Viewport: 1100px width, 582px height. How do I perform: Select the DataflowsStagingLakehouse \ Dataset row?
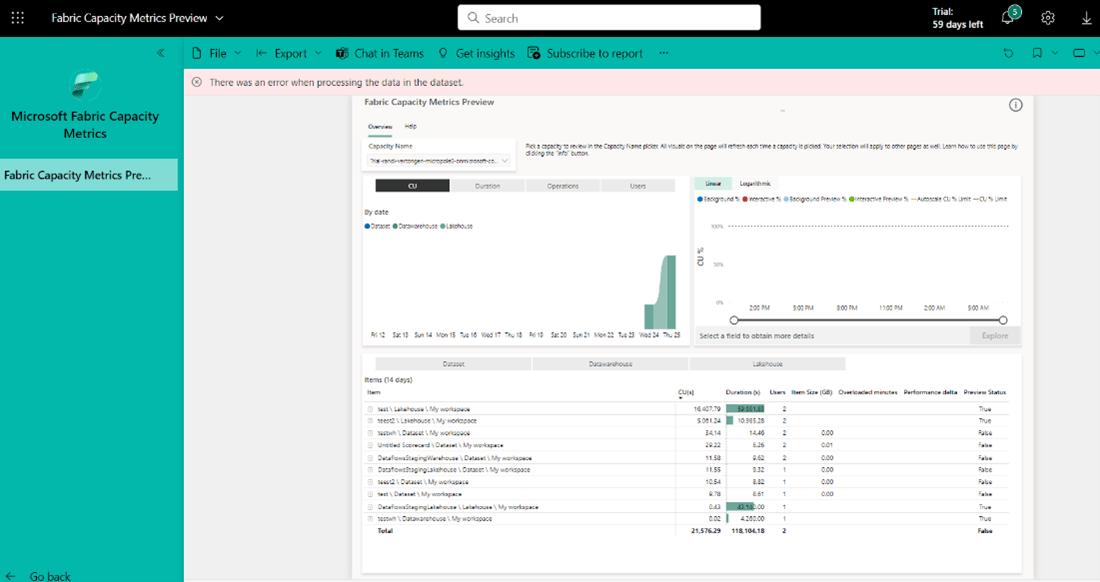(x=688, y=470)
